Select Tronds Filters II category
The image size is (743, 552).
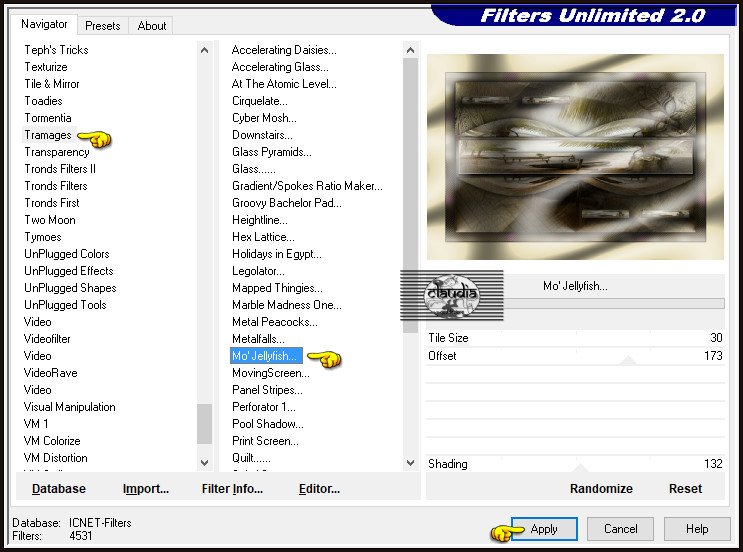point(60,169)
